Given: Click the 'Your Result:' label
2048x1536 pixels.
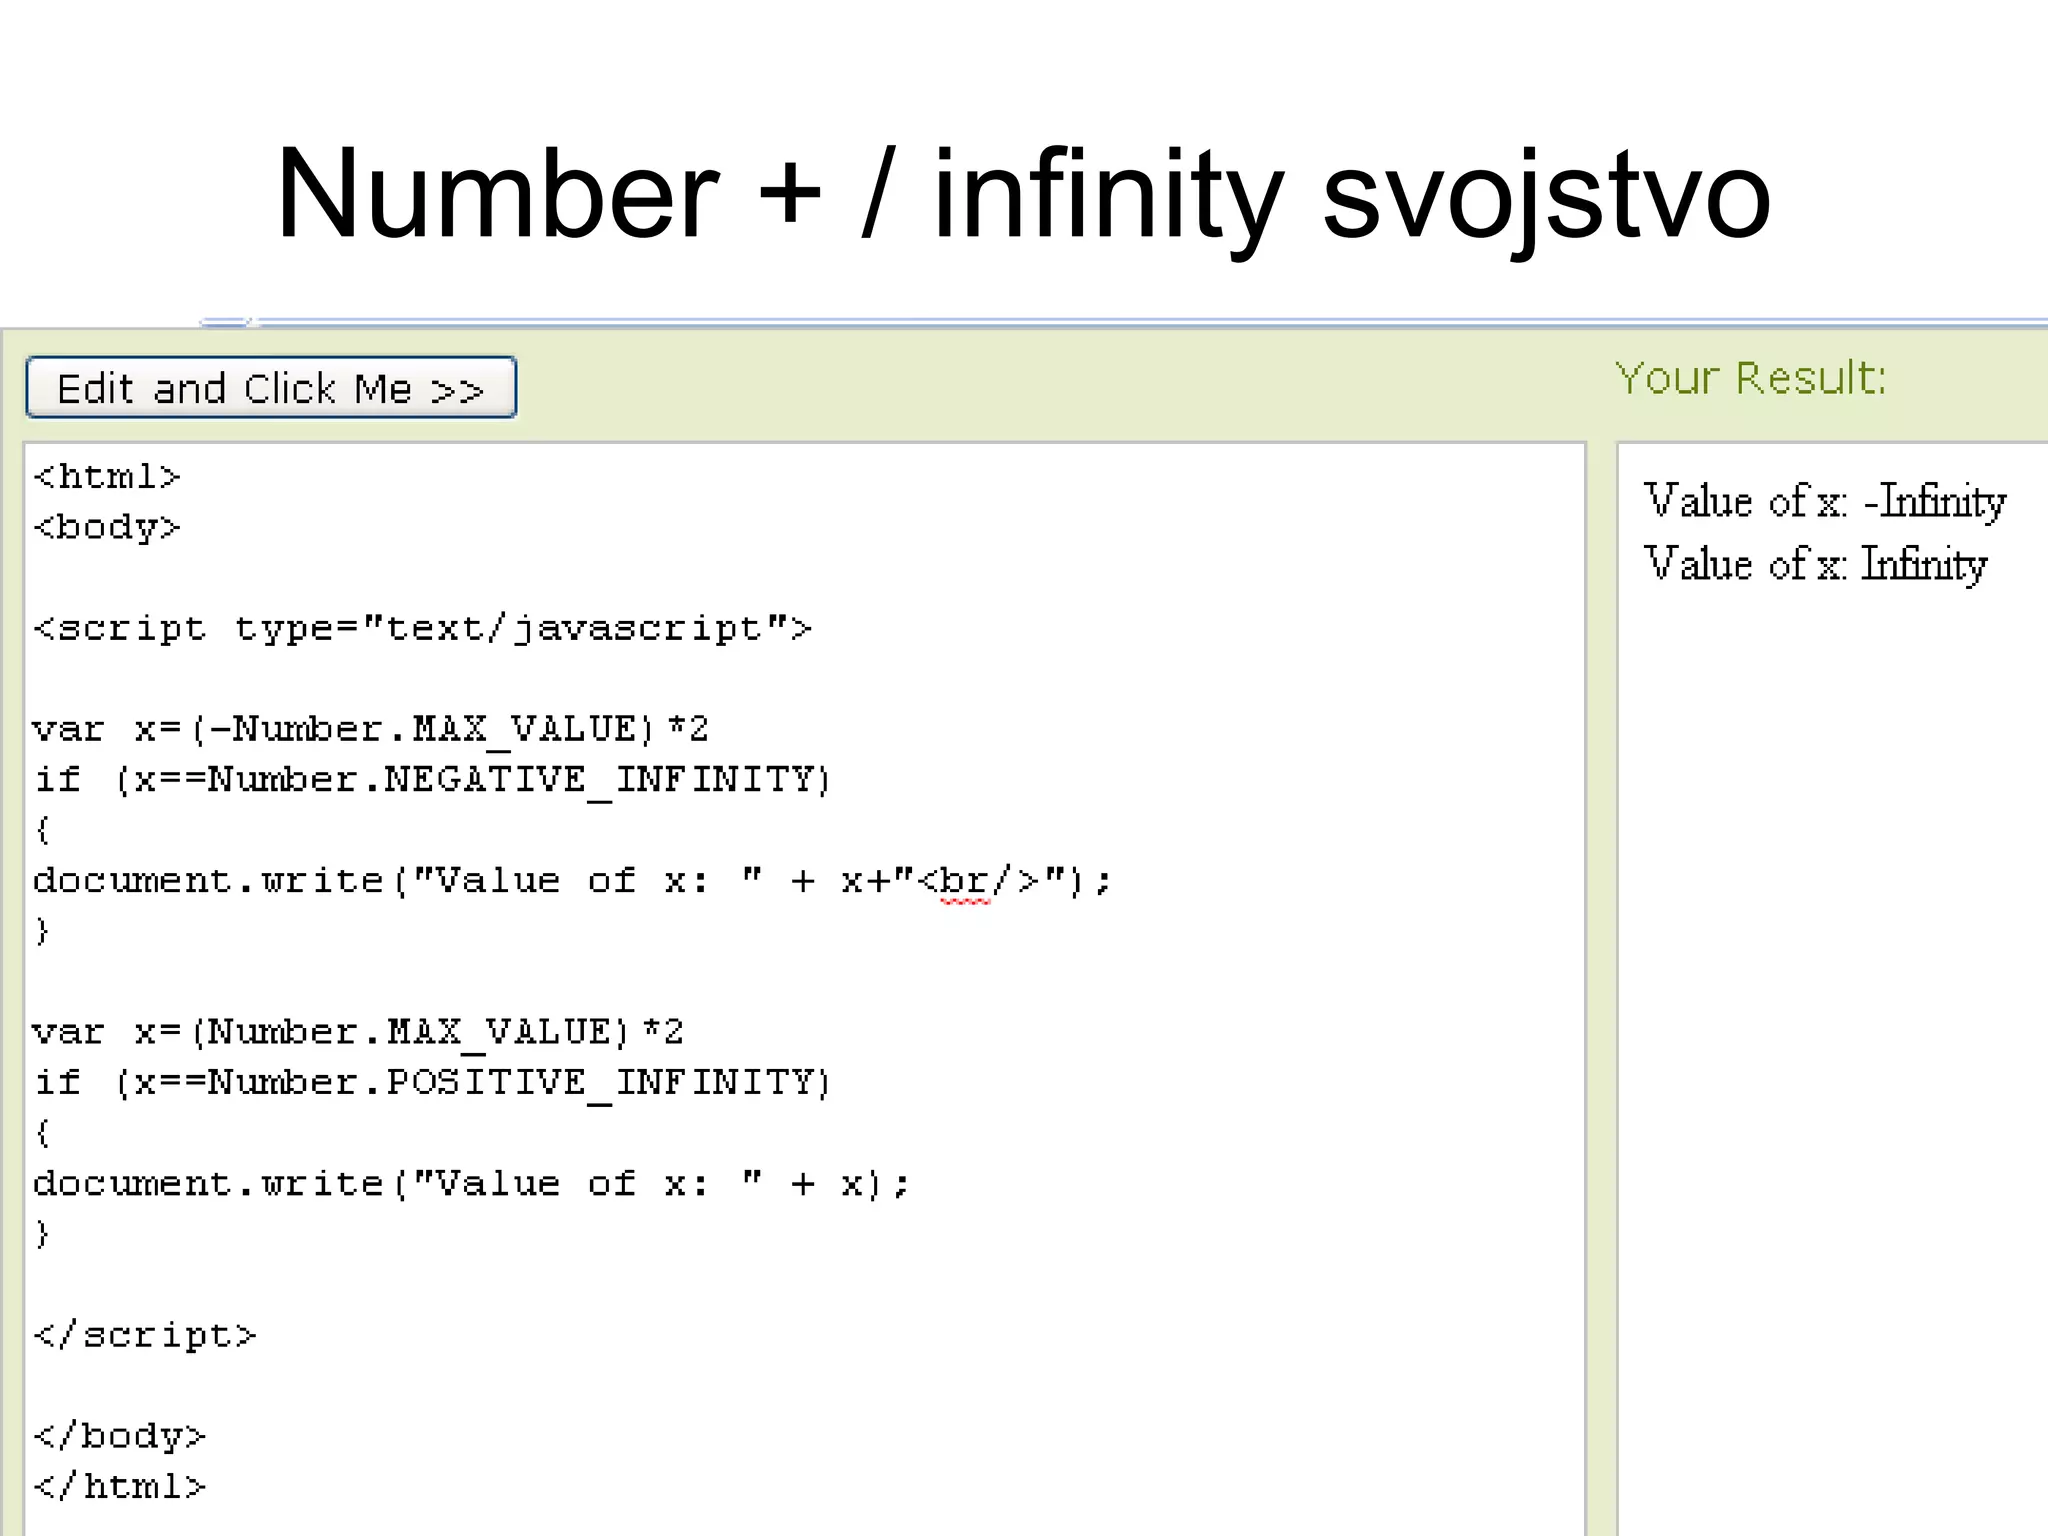Looking at the screenshot, I should [x=1751, y=378].
